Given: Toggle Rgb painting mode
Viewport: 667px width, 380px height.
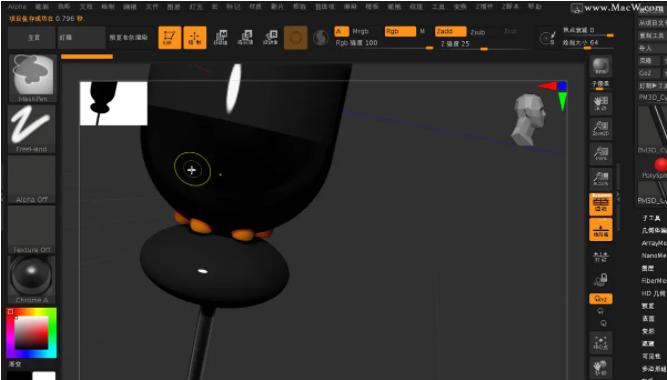Looking at the screenshot, I should pos(400,31).
